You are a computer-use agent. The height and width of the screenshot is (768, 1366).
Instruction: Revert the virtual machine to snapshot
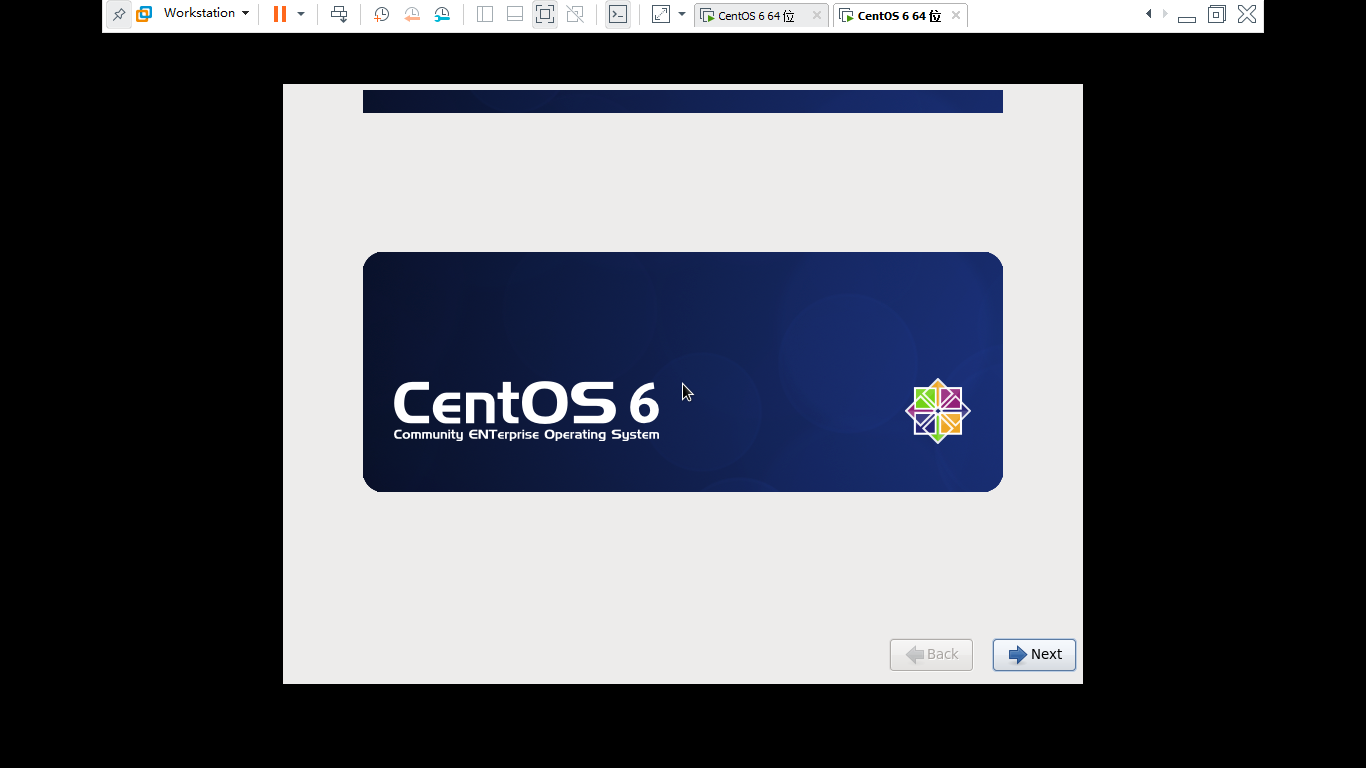(x=412, y=14)
